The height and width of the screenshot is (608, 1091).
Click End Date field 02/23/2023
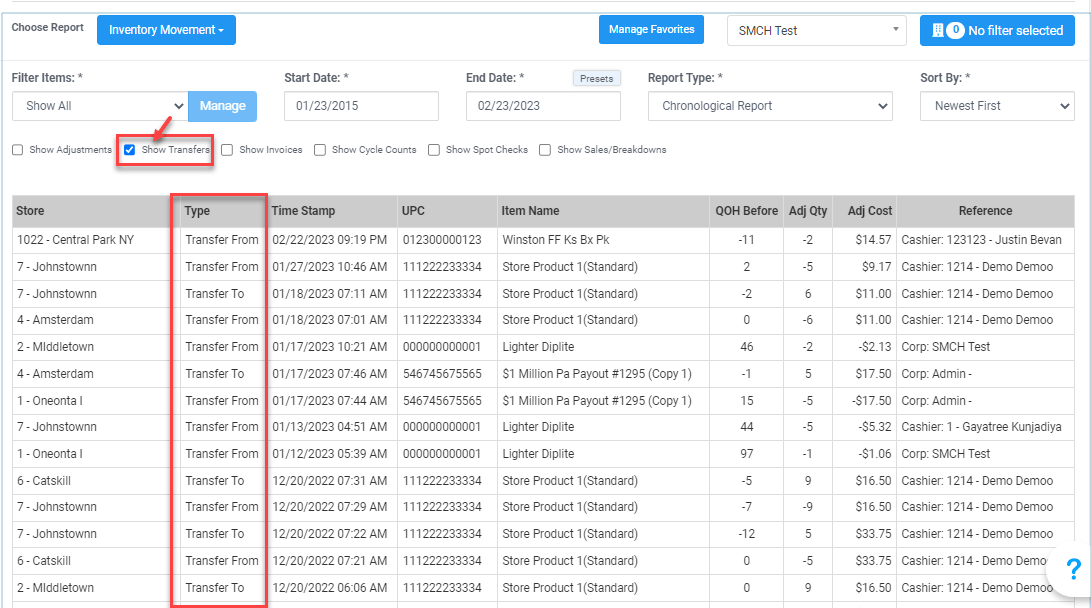543,106
